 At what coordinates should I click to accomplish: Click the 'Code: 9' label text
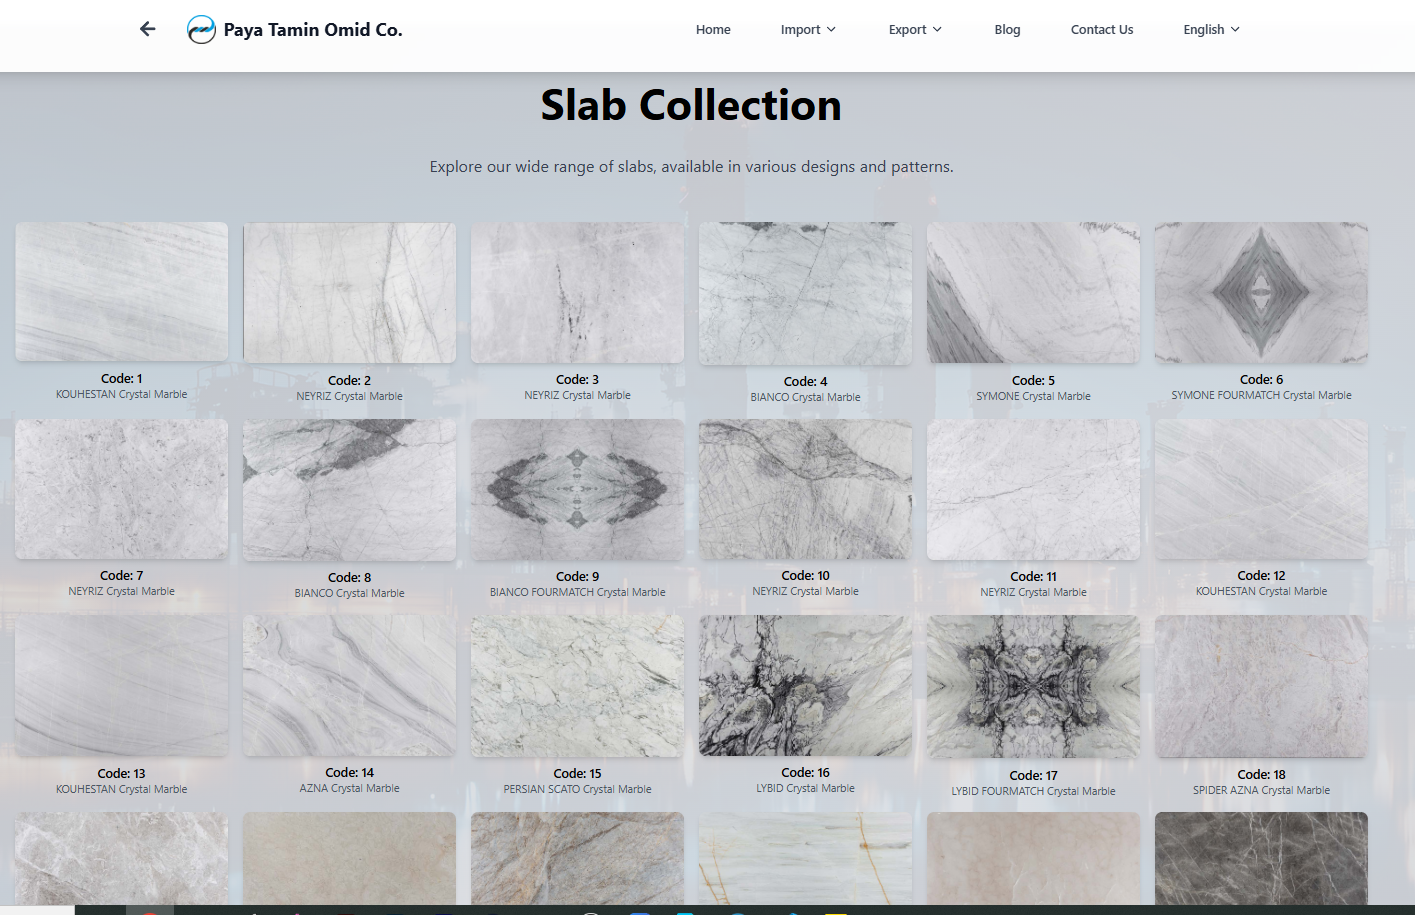pos(578,576)
